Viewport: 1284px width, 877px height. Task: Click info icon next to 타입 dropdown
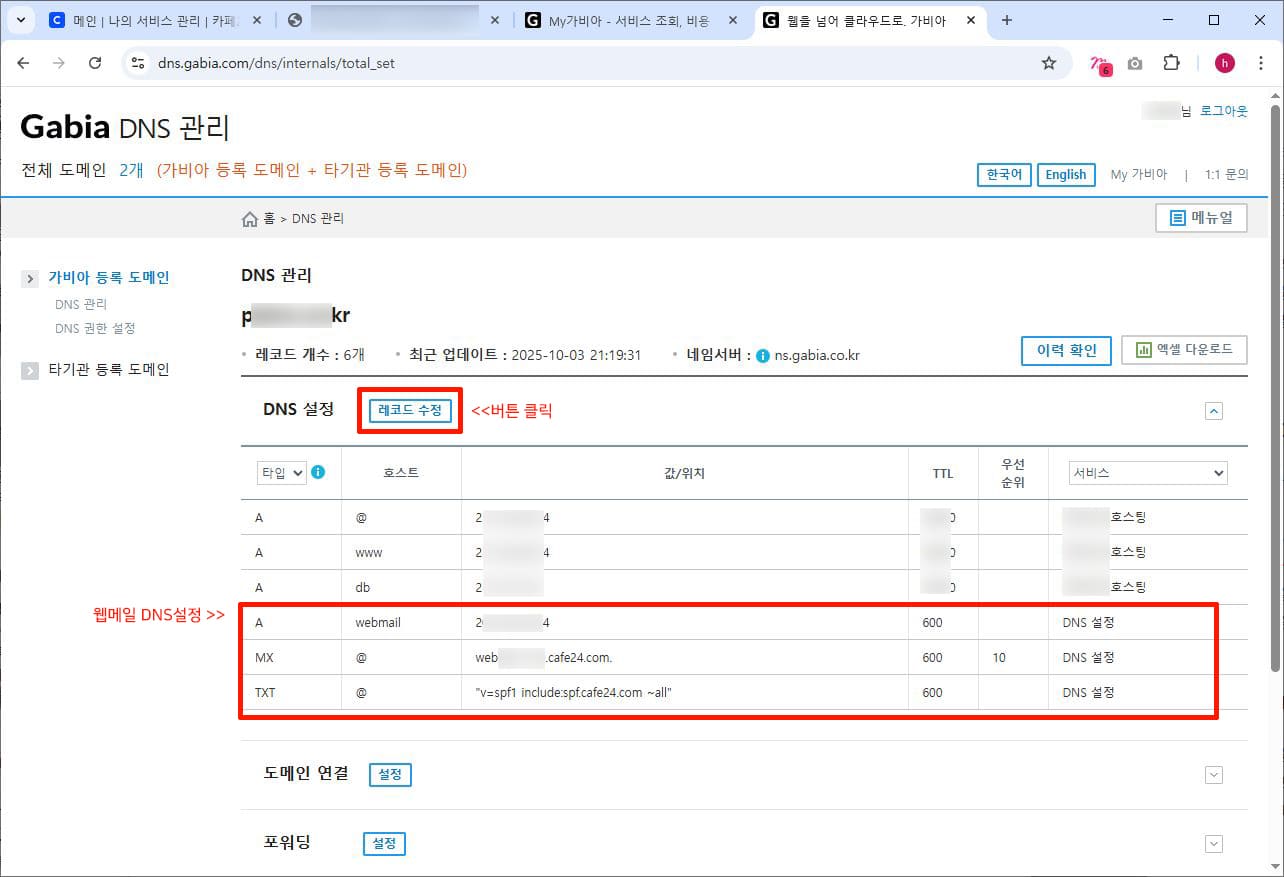click(x=318, y=472)
